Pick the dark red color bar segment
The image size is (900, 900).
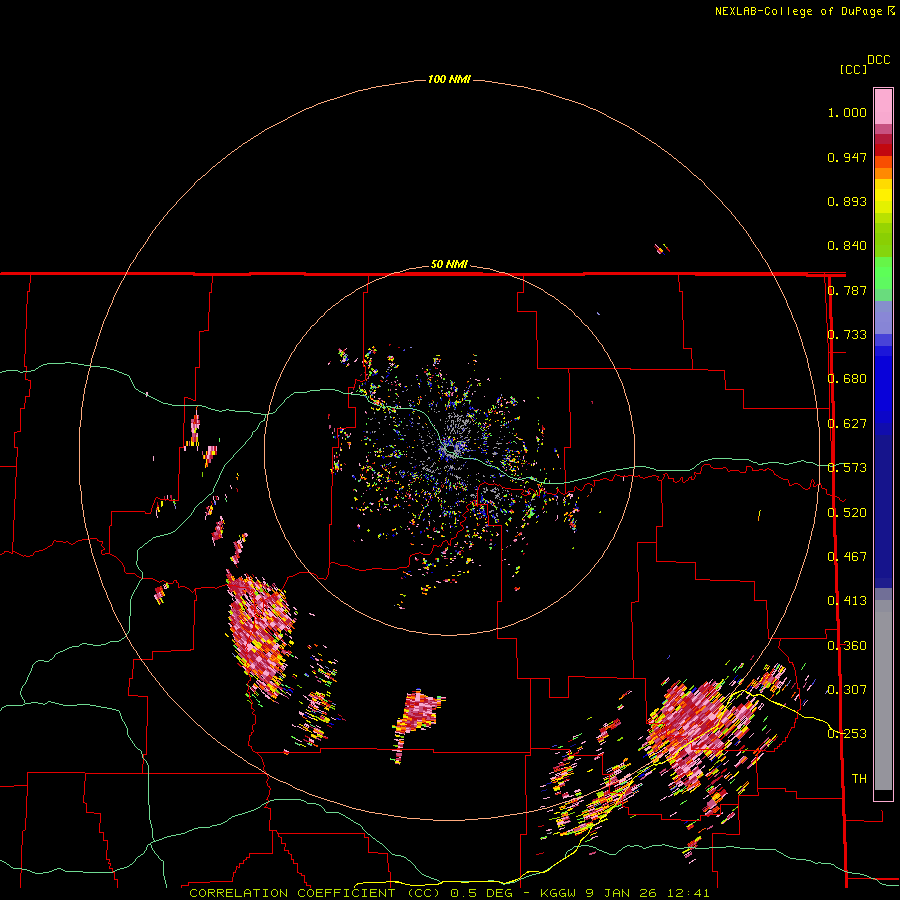(x=883, y=150)
